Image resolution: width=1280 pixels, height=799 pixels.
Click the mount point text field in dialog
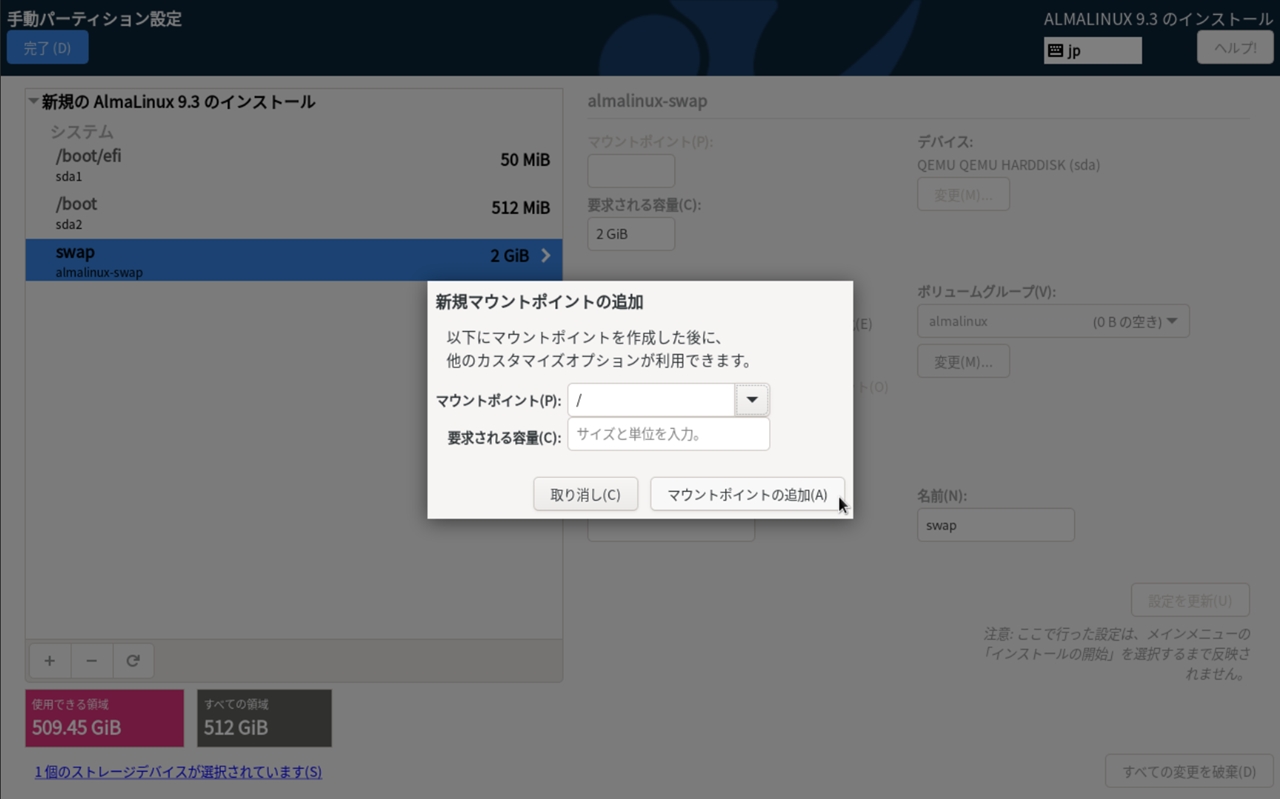click(651, 401)
